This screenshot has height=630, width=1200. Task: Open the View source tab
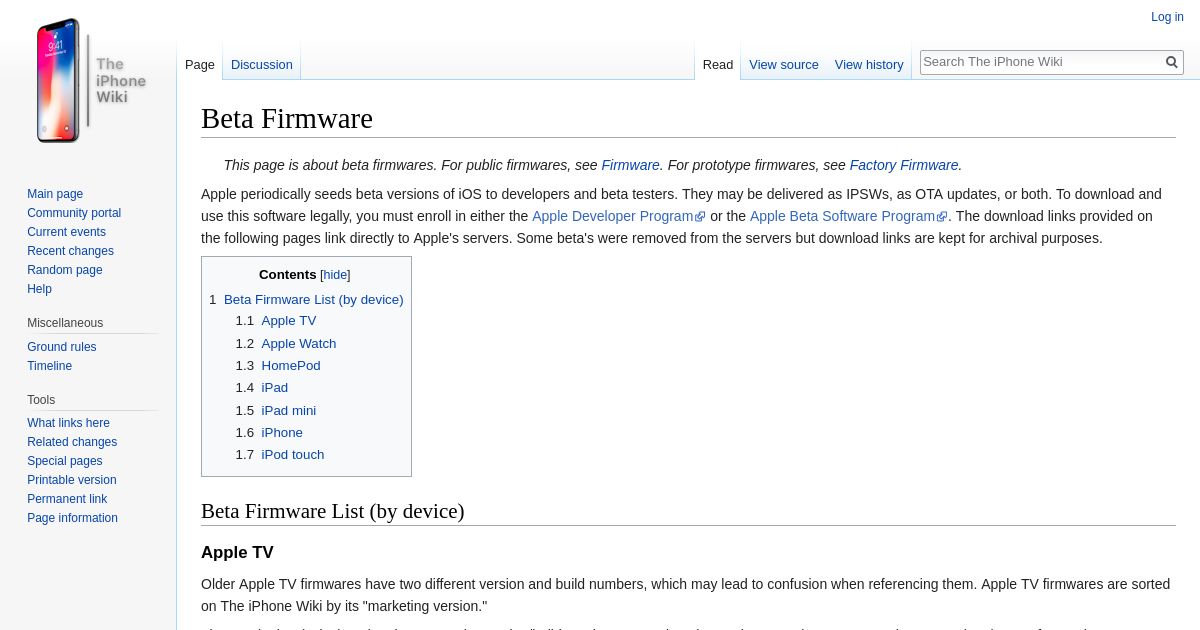[x=784, y=64]
